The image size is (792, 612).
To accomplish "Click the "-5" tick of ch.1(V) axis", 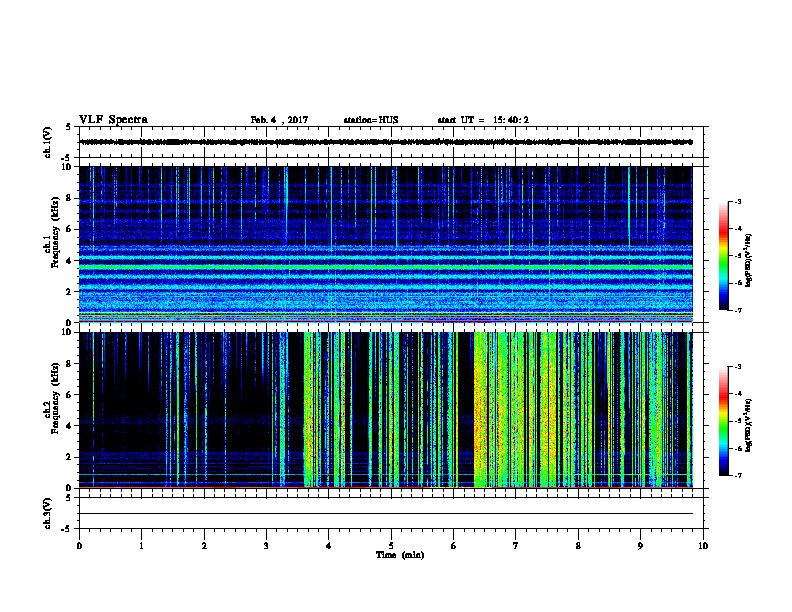I will (x=67, y=158).
